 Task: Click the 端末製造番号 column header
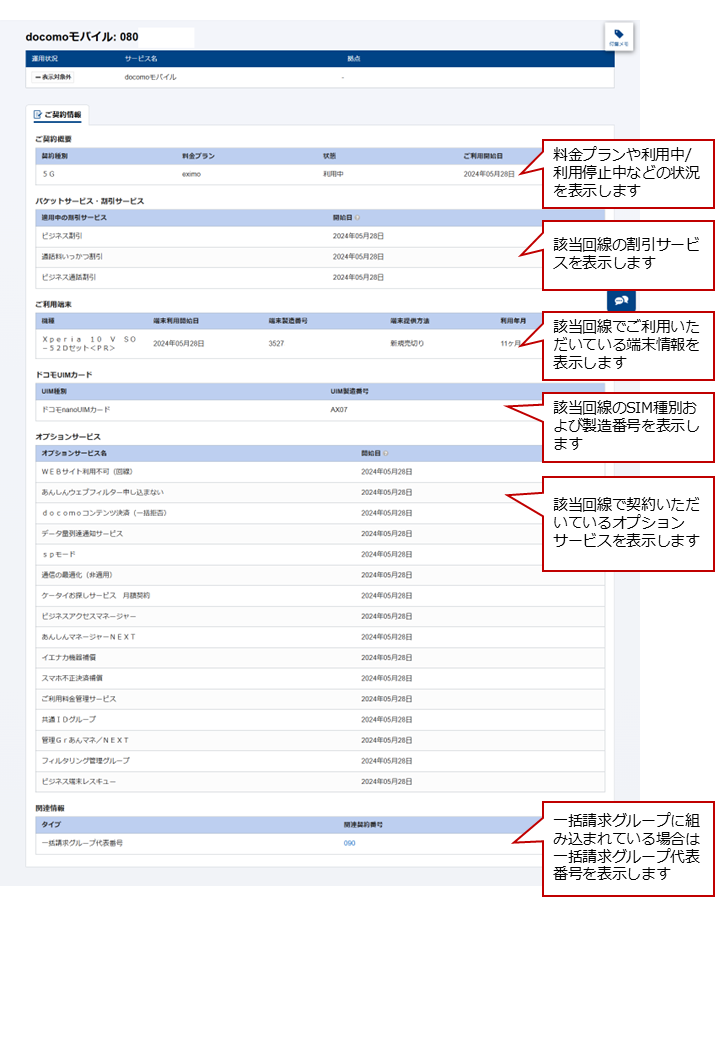point(288,320)
